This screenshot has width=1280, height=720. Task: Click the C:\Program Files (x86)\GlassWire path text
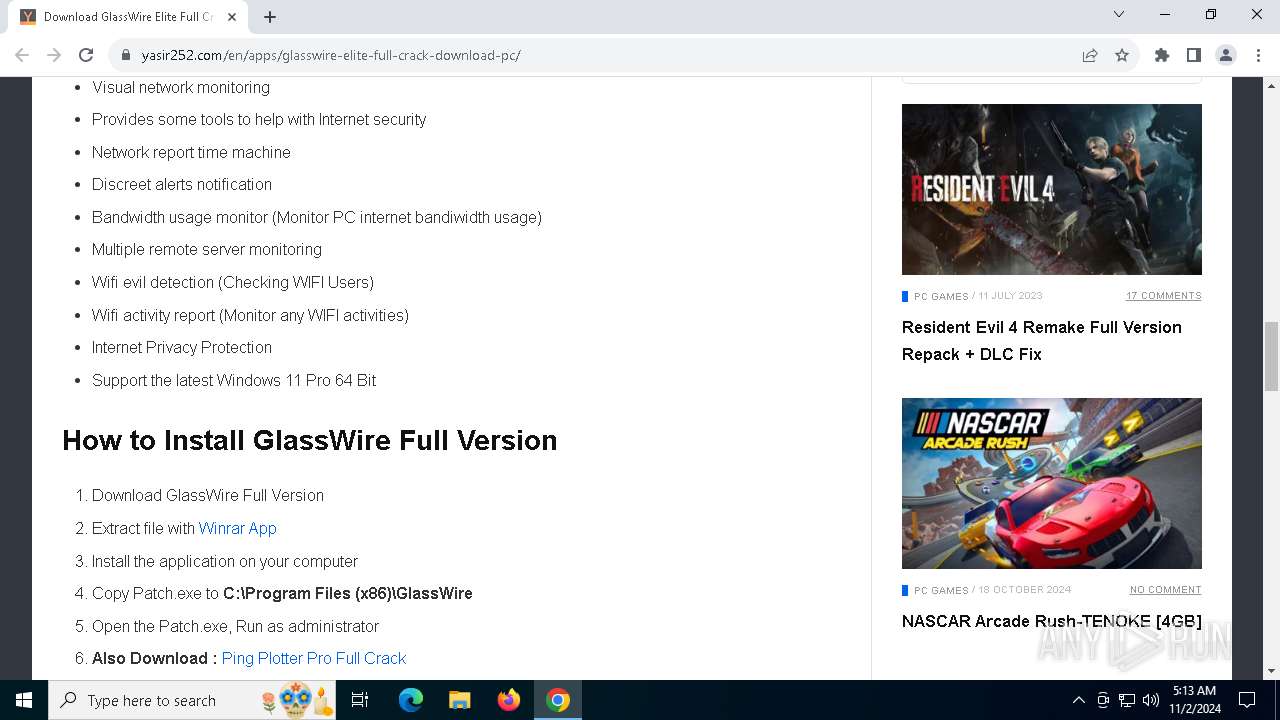[x=348, y=593]
